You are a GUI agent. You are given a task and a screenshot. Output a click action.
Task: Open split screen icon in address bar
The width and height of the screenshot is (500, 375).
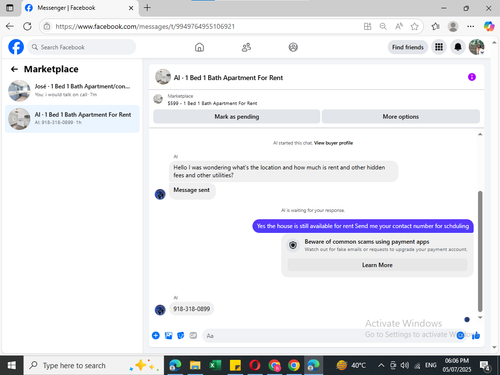[x=367, y=26]
